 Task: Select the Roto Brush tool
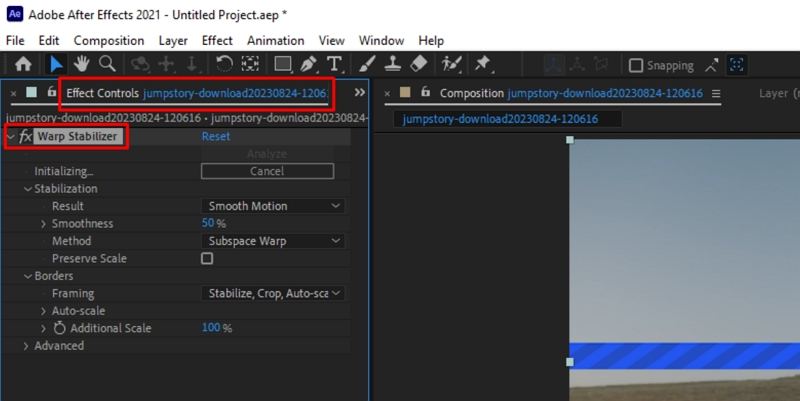pos(452,64)
